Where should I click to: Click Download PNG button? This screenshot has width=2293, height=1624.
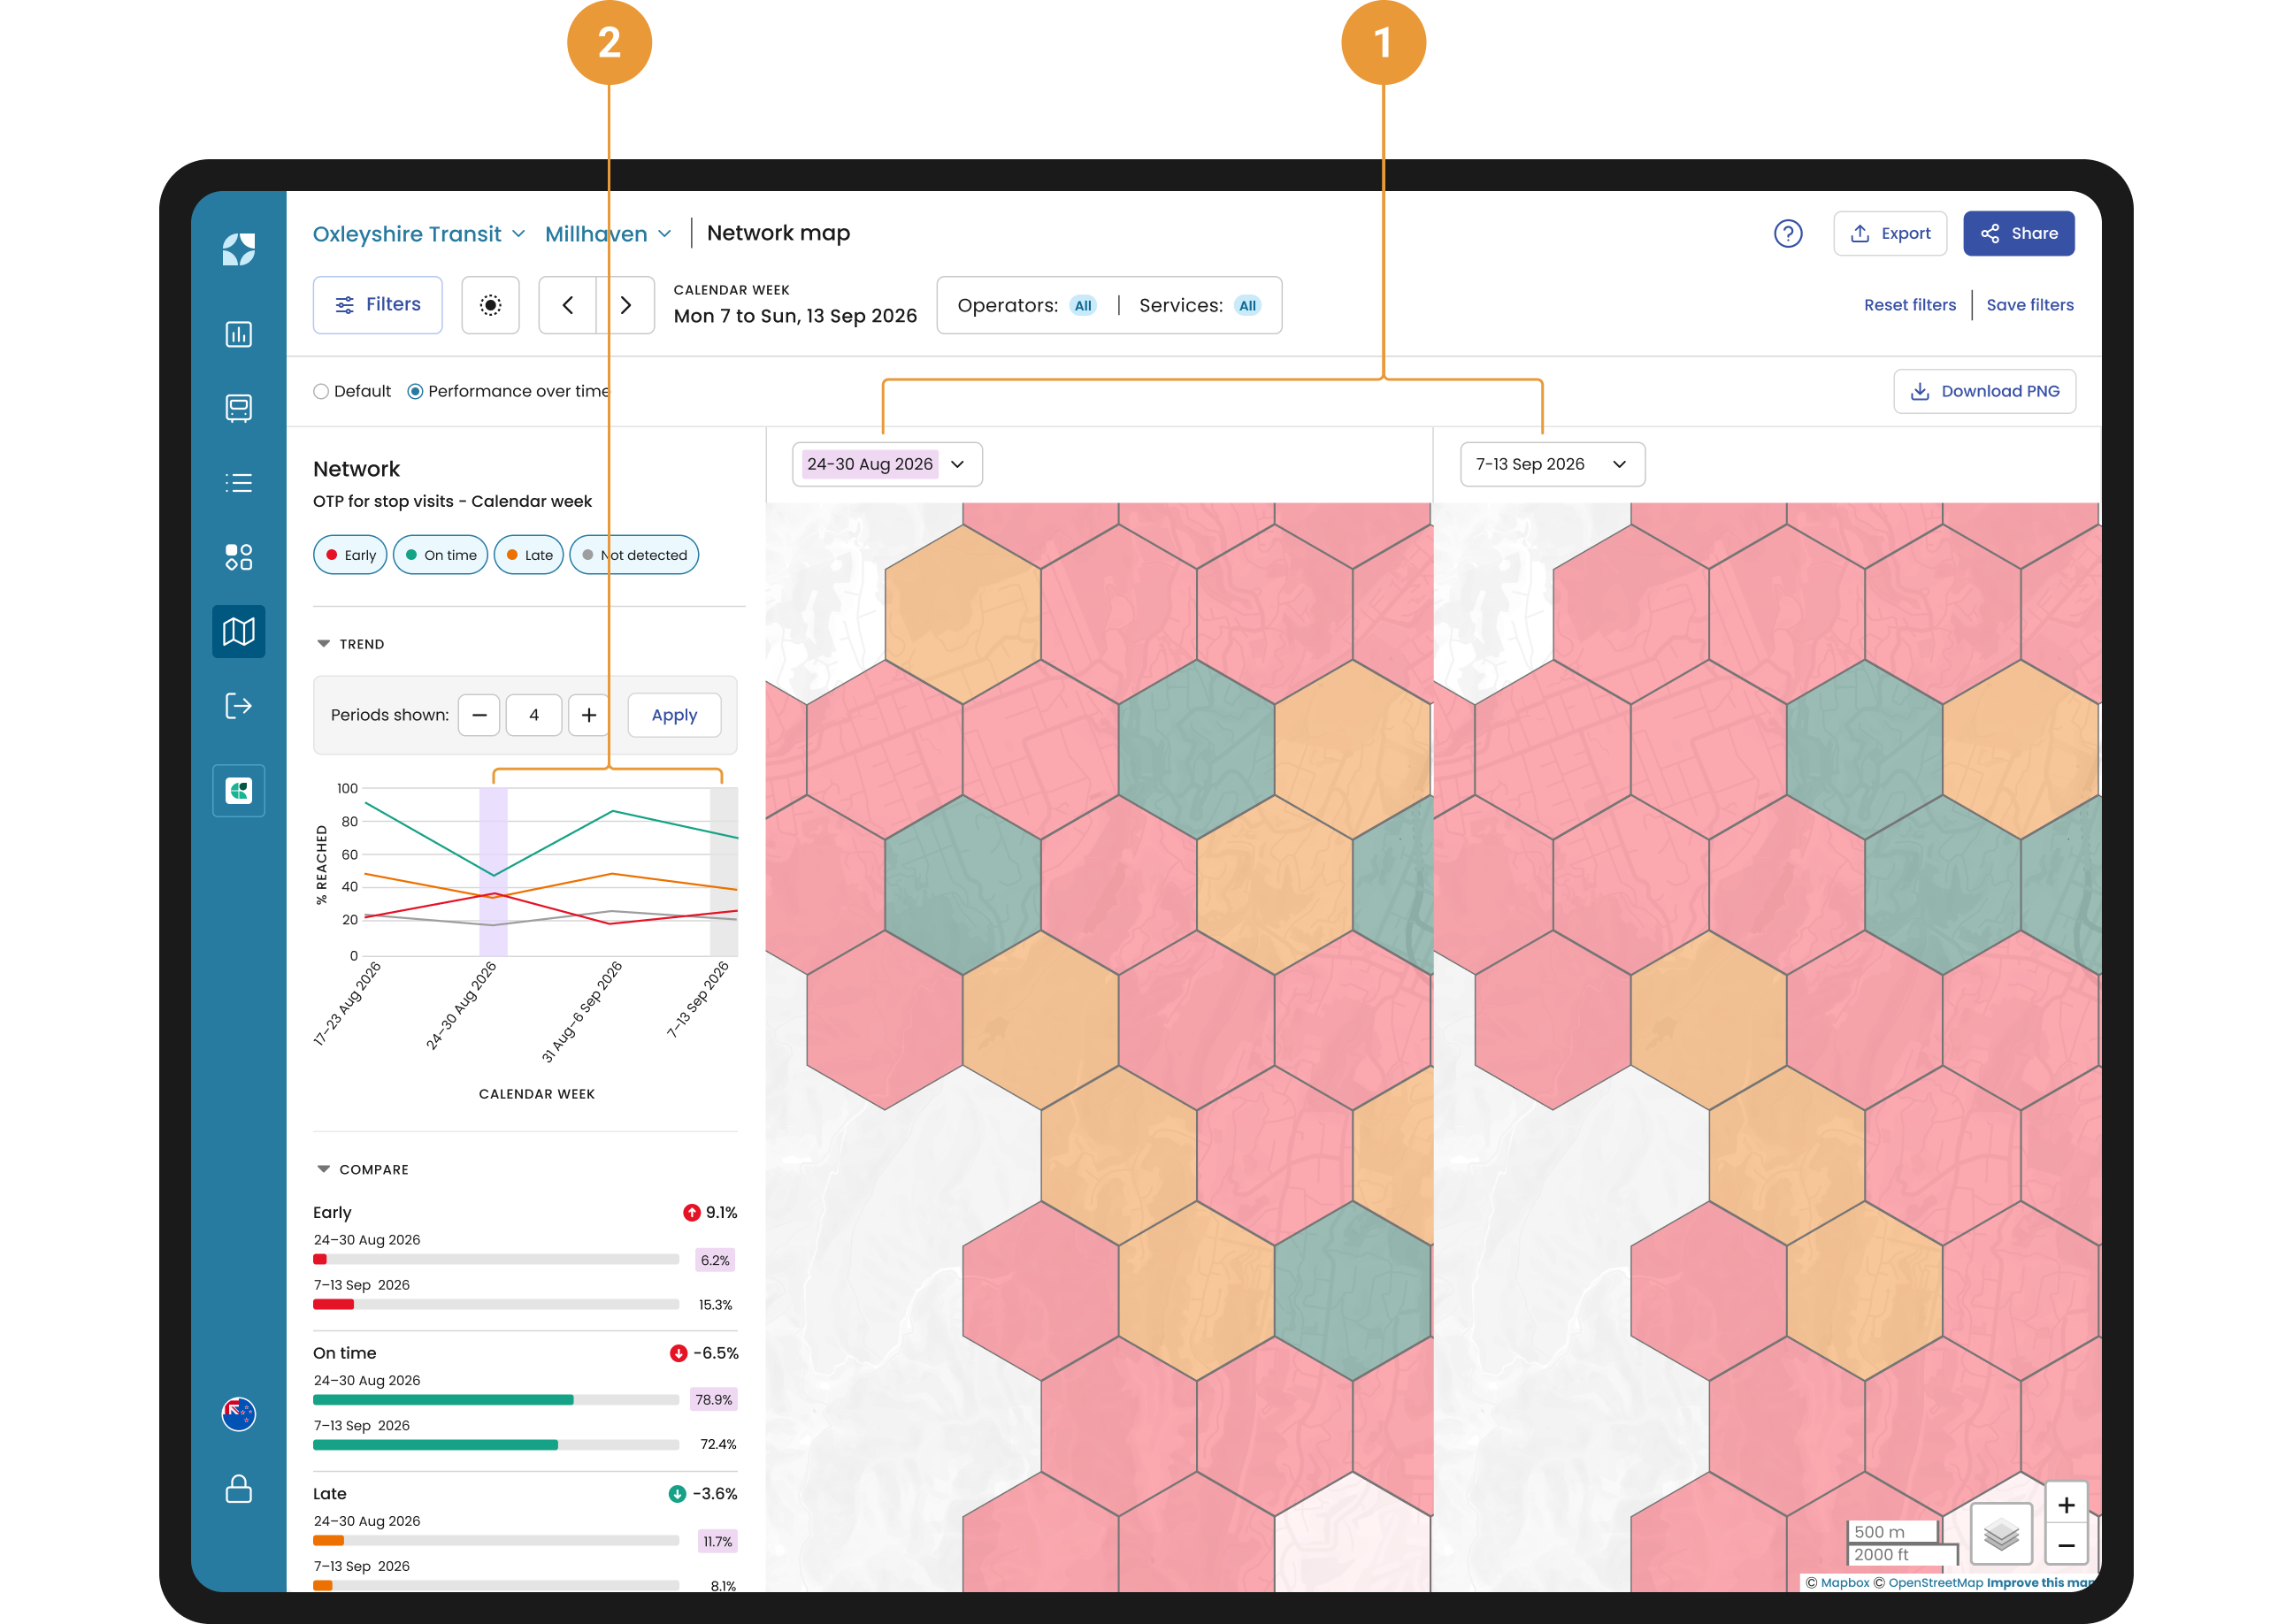1984,391
